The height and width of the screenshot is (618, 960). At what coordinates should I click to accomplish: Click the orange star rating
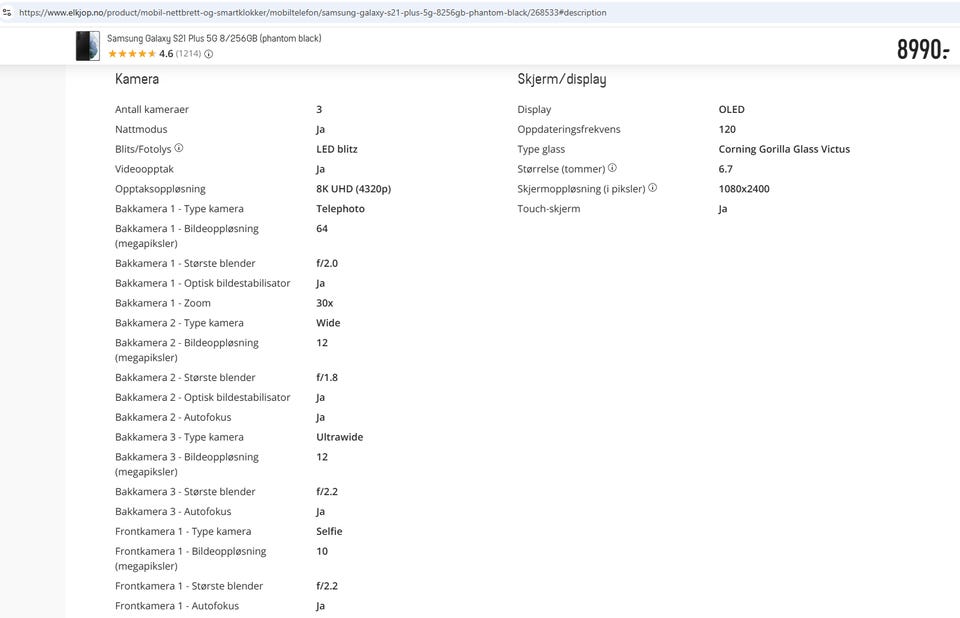(x=132, y=53)
